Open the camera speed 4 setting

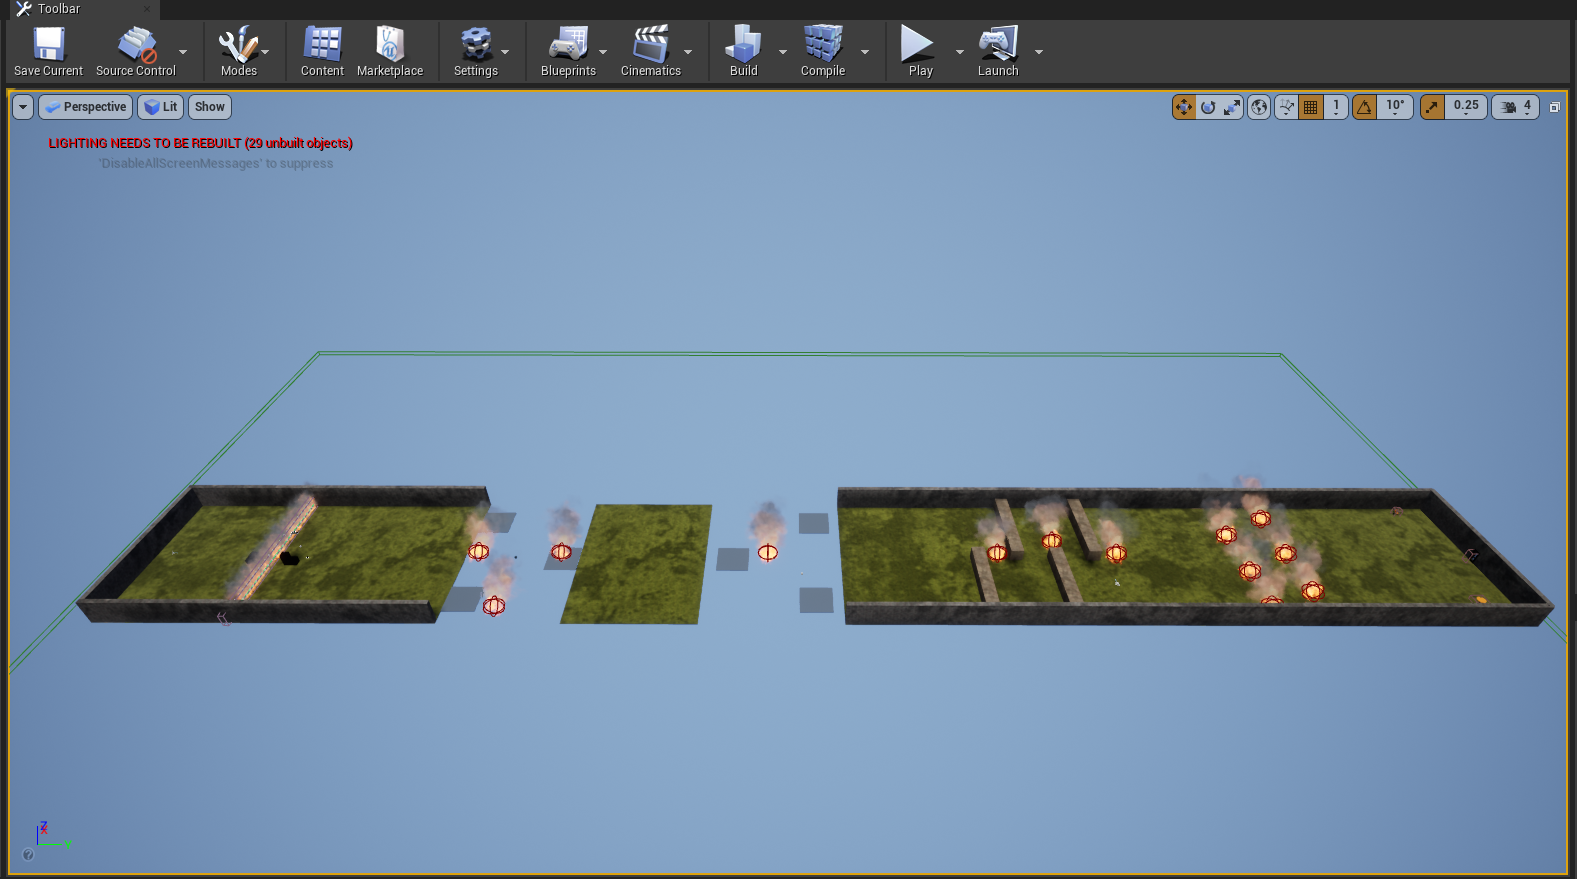coord(1516,107)
